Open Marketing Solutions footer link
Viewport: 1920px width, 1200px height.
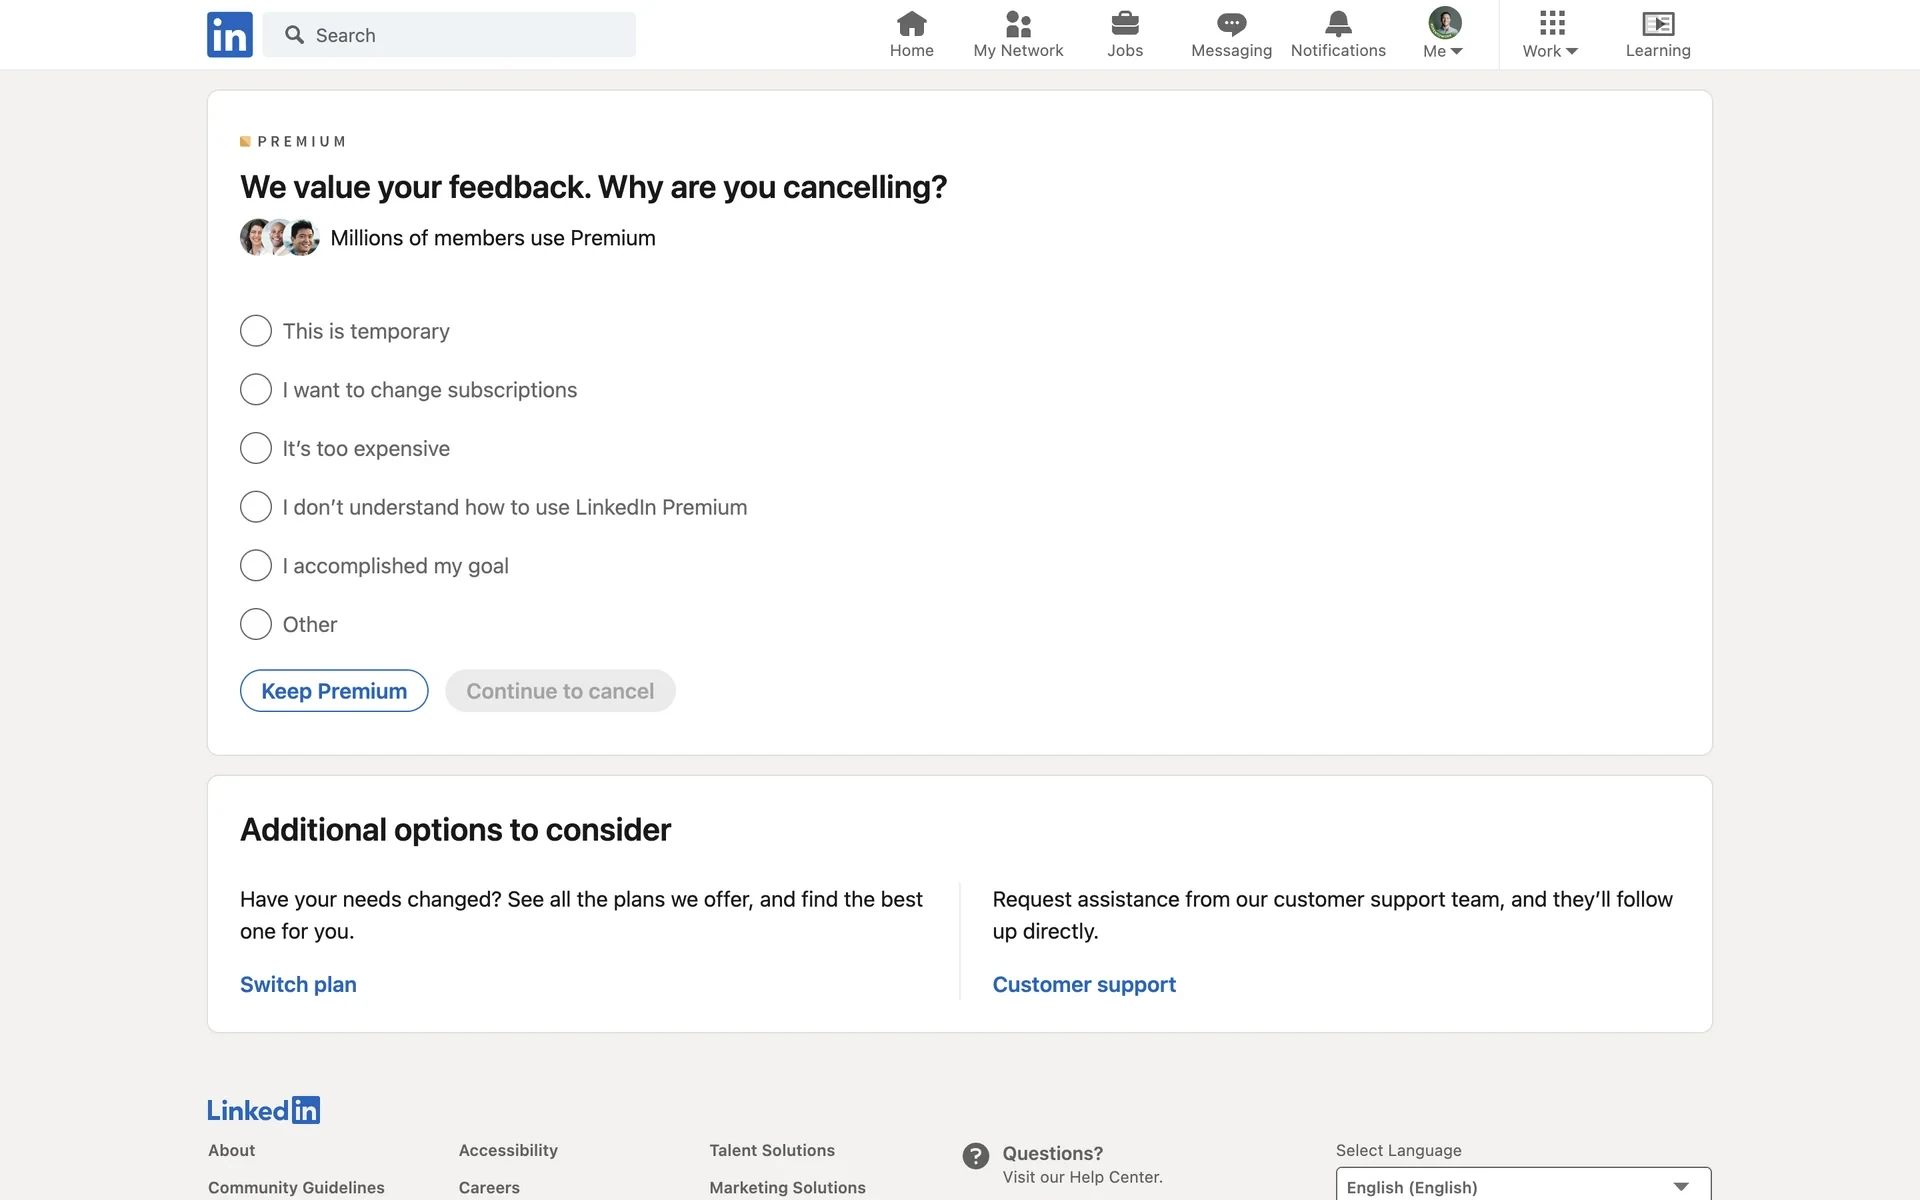788,1188
